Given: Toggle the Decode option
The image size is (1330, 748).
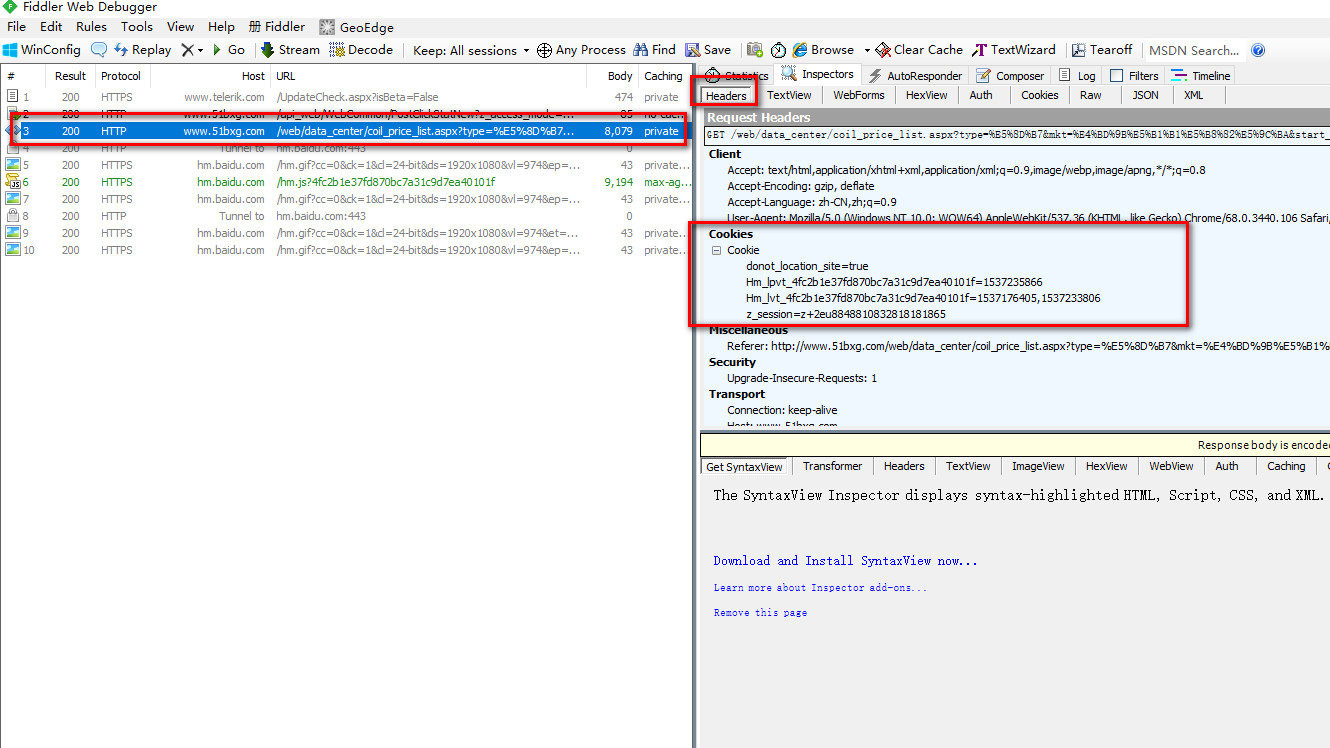Looking at the screenshot, I should (362, 50).
